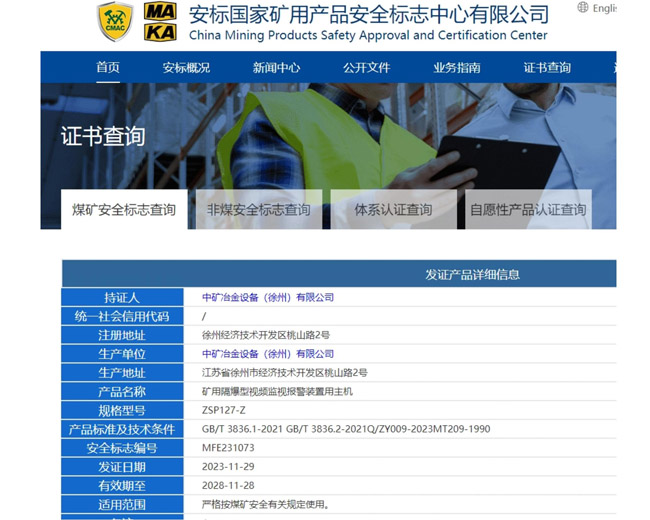Click the safety mark number MFE231073
The image size is (650, 520).
(x=228, y=448)
